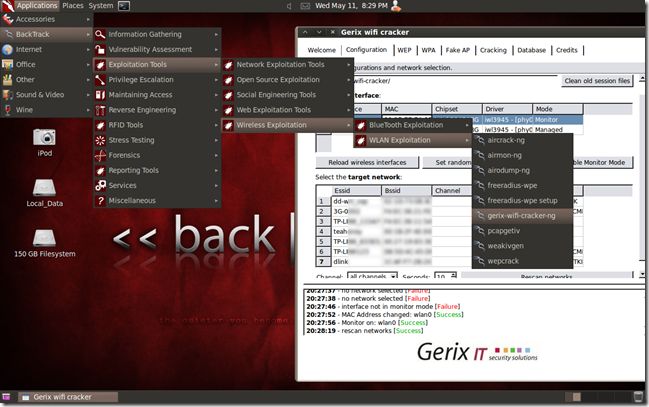The width and height of the screenshot is (649, 407).
Task: Click the Chipset column header
Action: point(457,109)
